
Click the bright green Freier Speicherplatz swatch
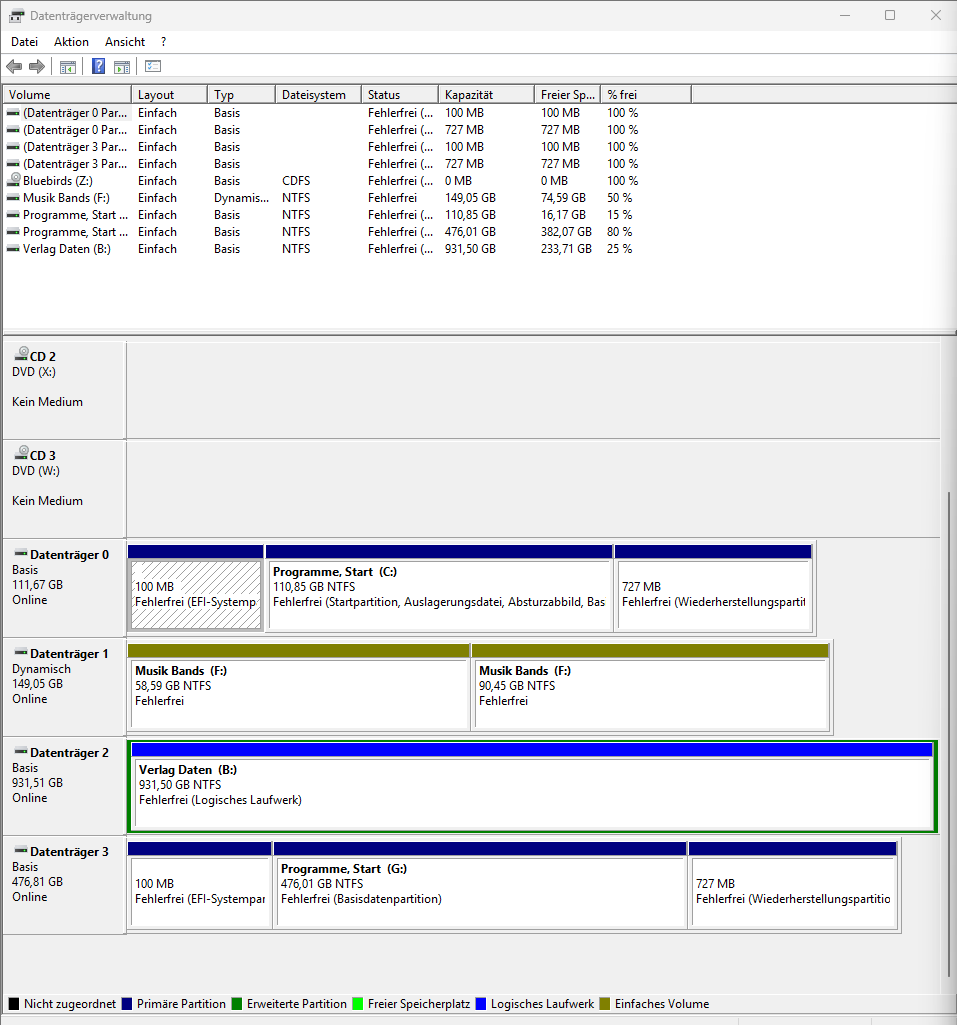[358, 1003]
